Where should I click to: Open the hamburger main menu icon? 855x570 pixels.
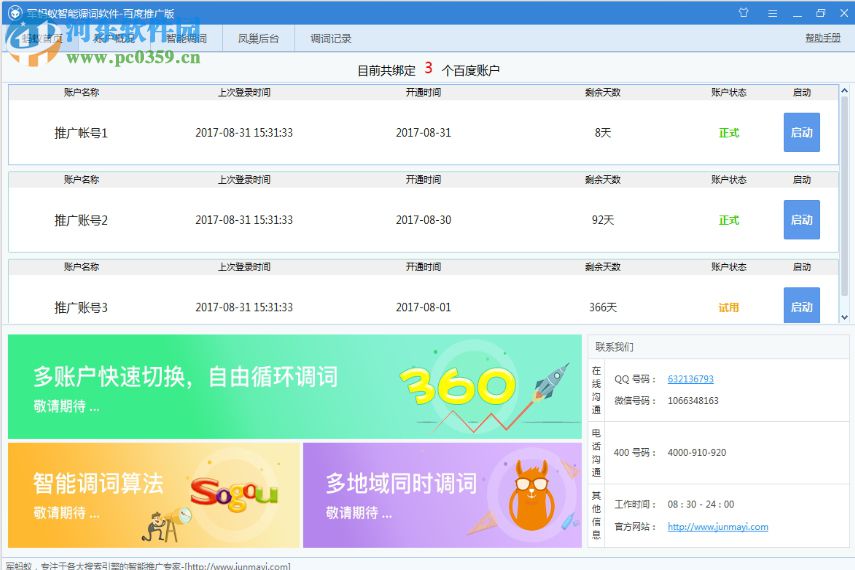[x=772, y=13]
